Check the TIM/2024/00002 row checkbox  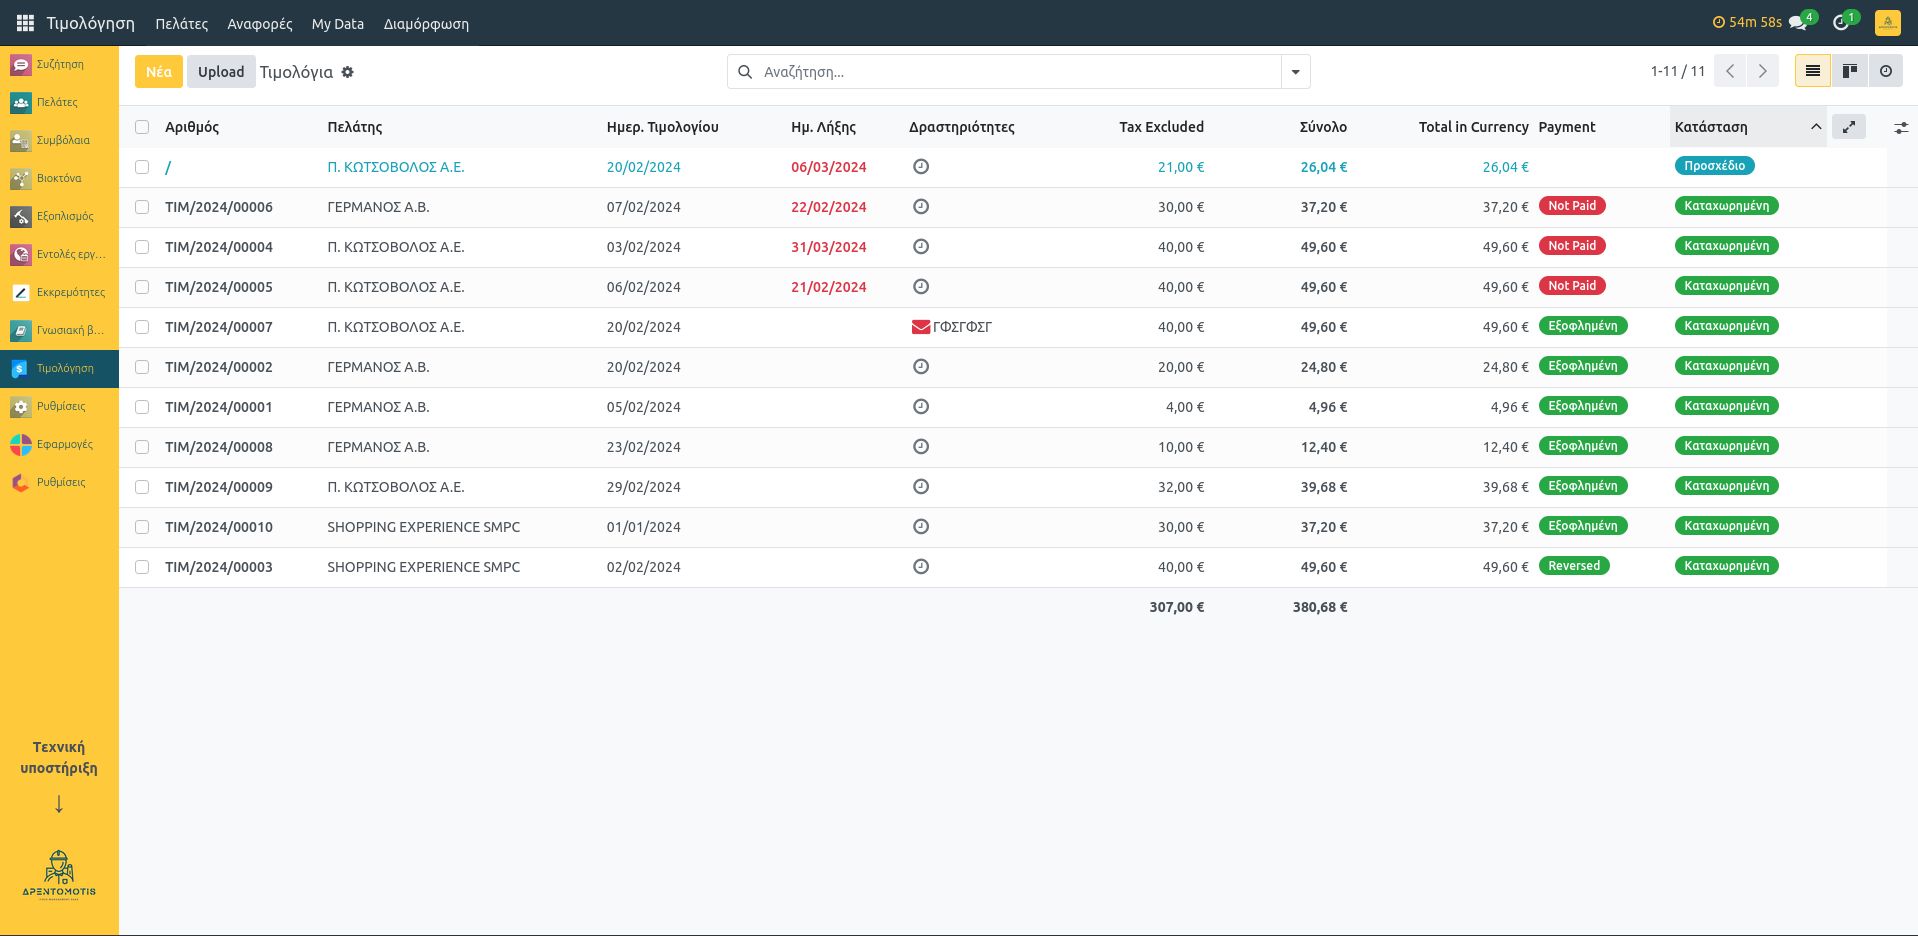[142, 367]
